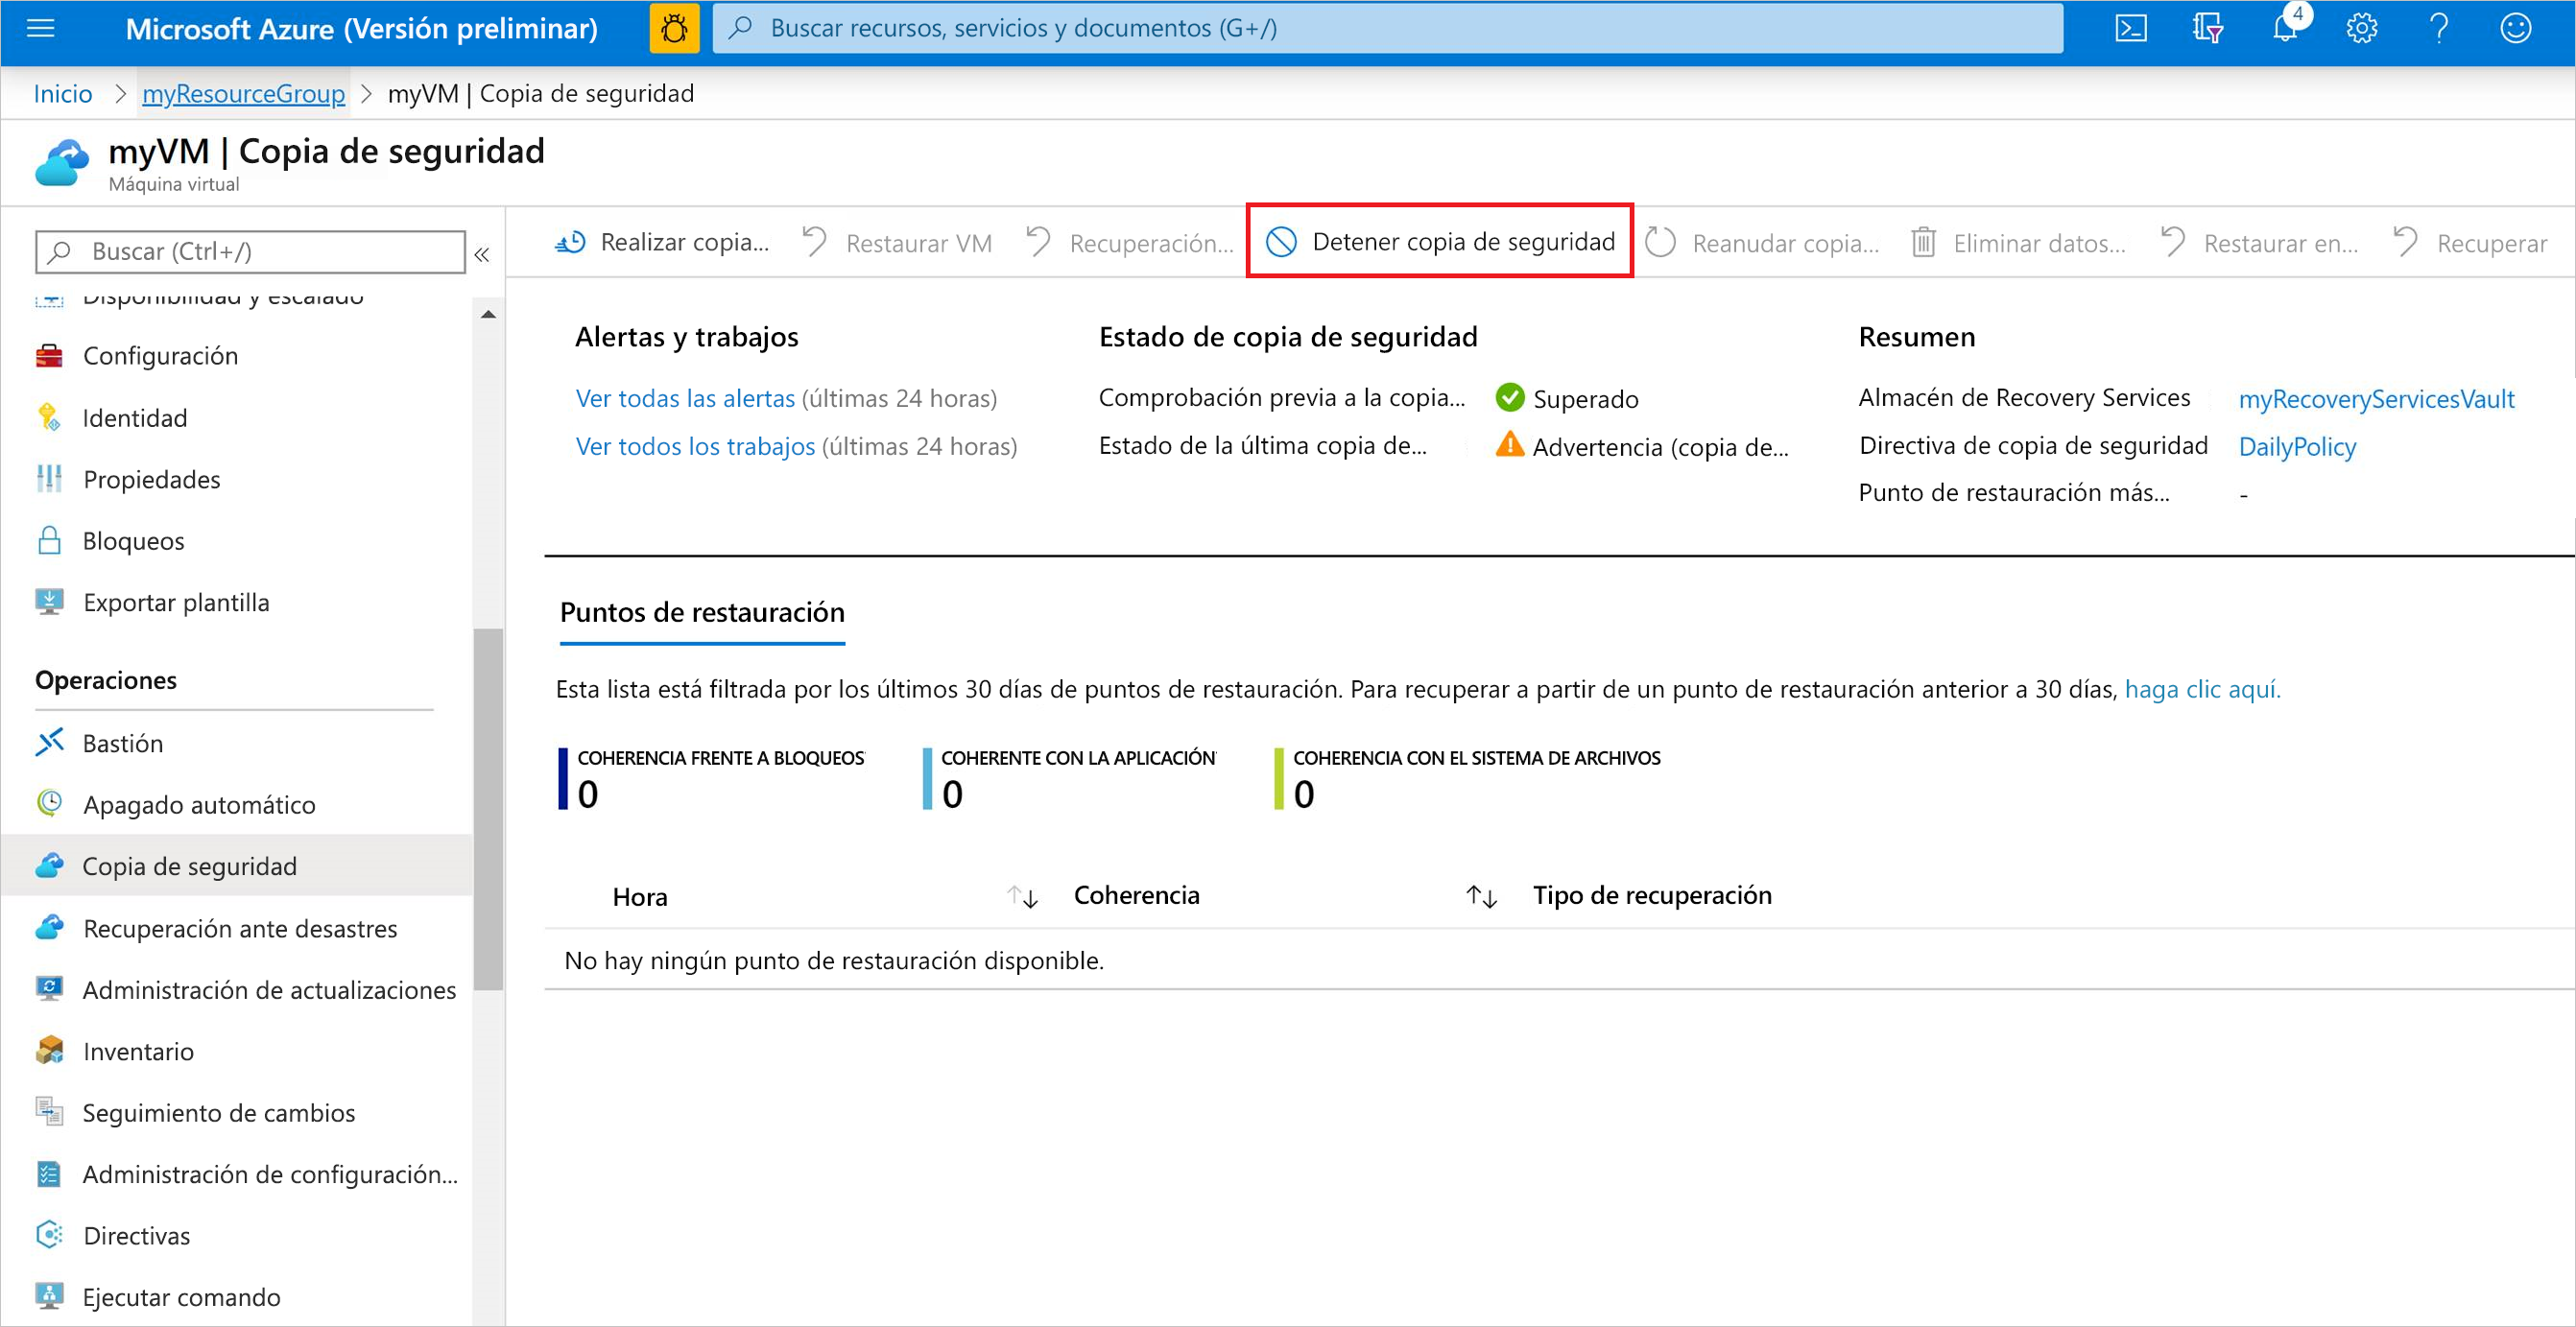Click the No hay ningún punto message

834,960
